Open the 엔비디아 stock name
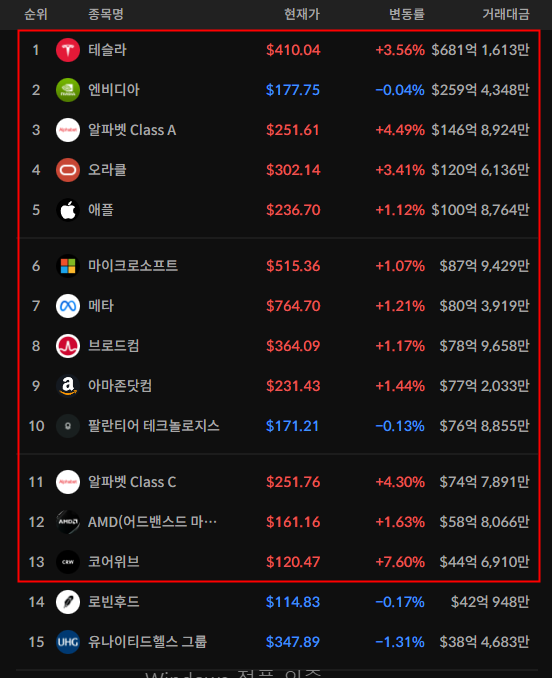Screen dimensions: 552x678 114,90
